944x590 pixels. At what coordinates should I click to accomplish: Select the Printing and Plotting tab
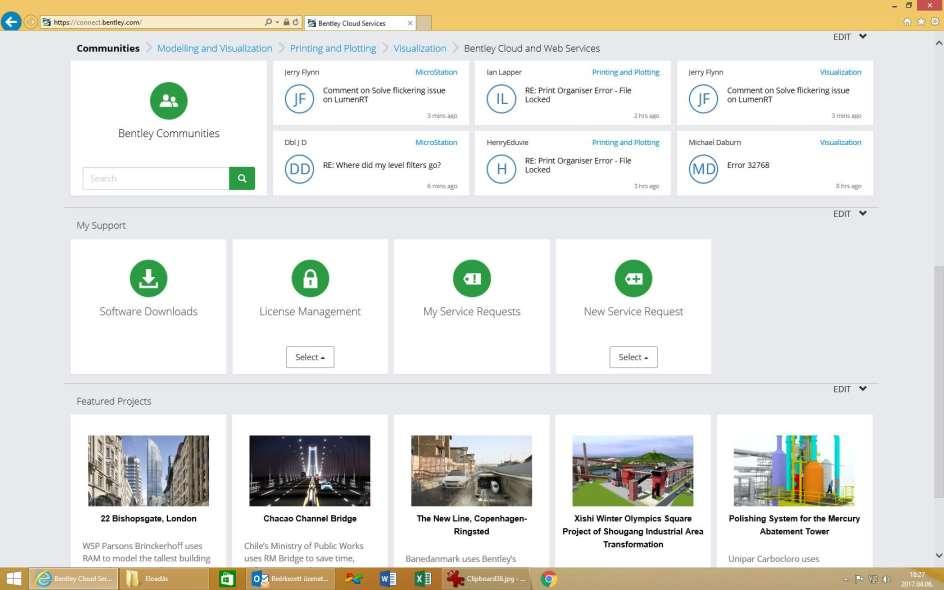pyautogui.click(x=333, y=48)
